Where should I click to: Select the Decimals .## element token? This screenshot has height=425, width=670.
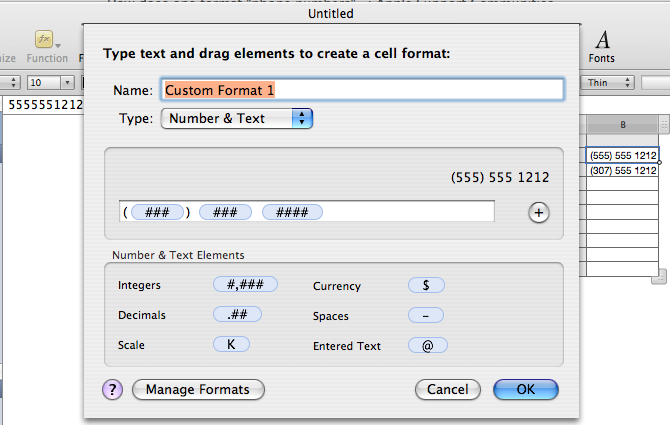[x=237, y=315]
